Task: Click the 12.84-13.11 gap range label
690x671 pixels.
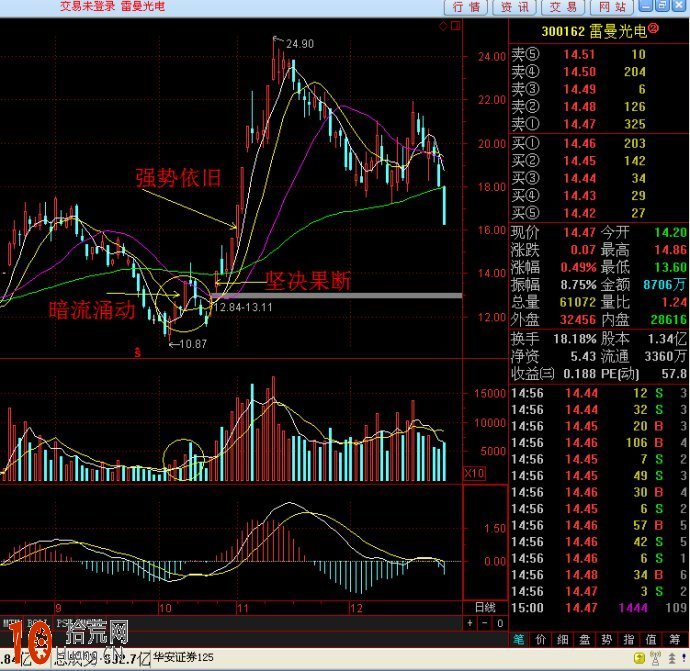Action: click(x=243, y=307)
